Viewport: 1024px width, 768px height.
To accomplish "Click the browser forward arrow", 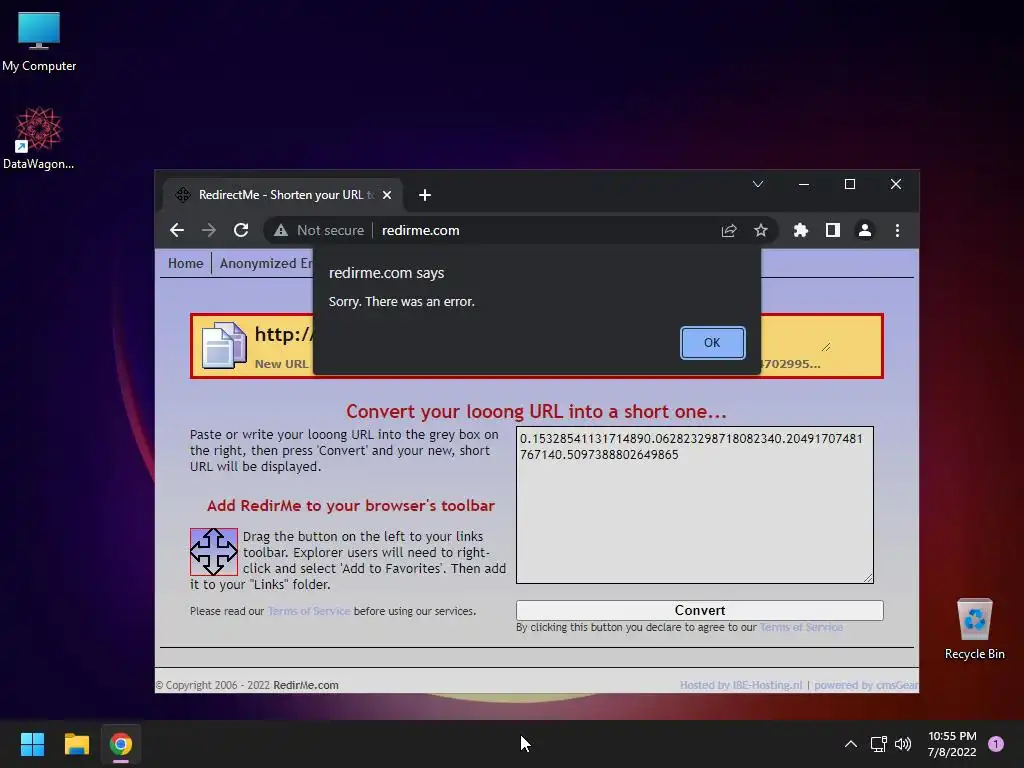I will 209,230.
